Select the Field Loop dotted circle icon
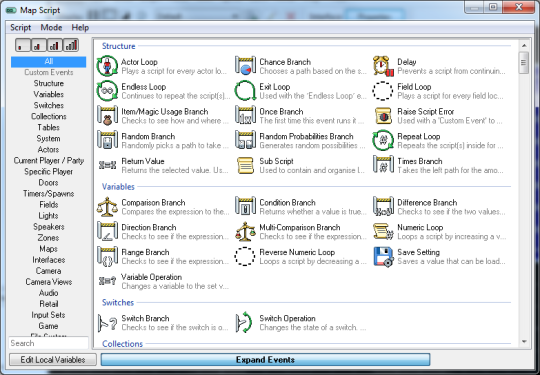Viewport: 540px width, 375px height. (383, 91)
